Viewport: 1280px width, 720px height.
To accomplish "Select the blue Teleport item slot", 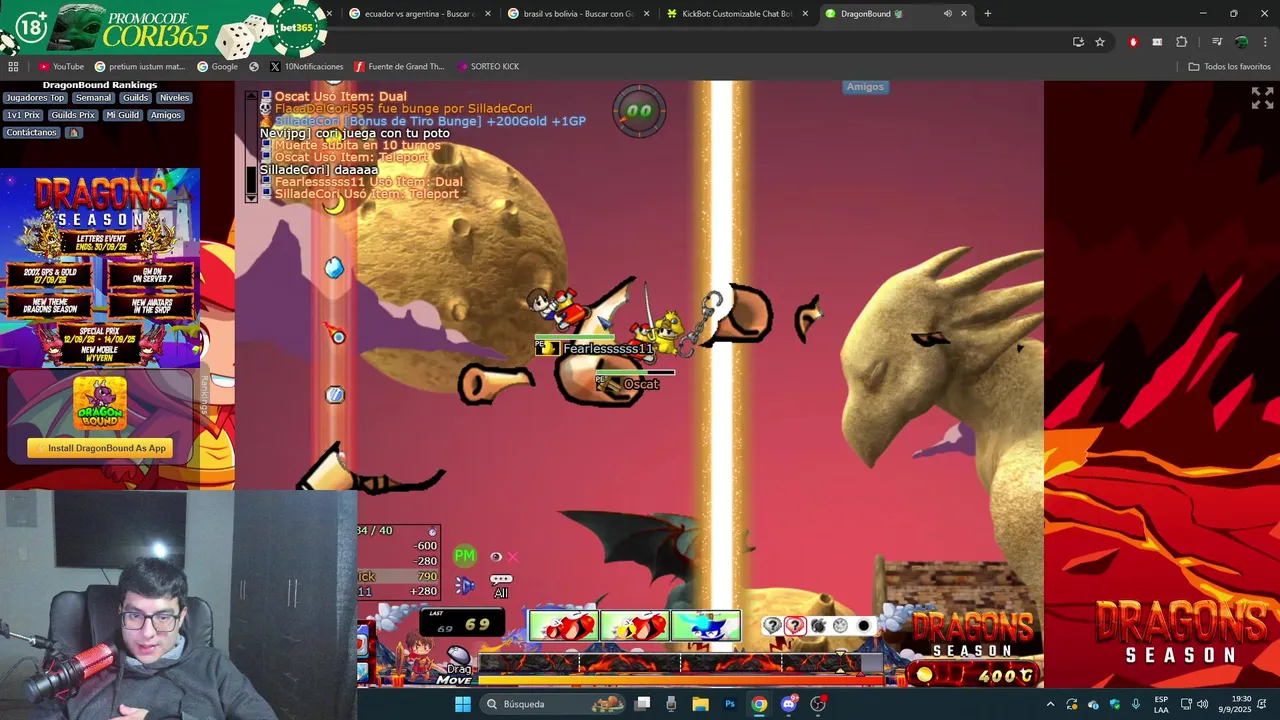I will [x=705, y=626].
